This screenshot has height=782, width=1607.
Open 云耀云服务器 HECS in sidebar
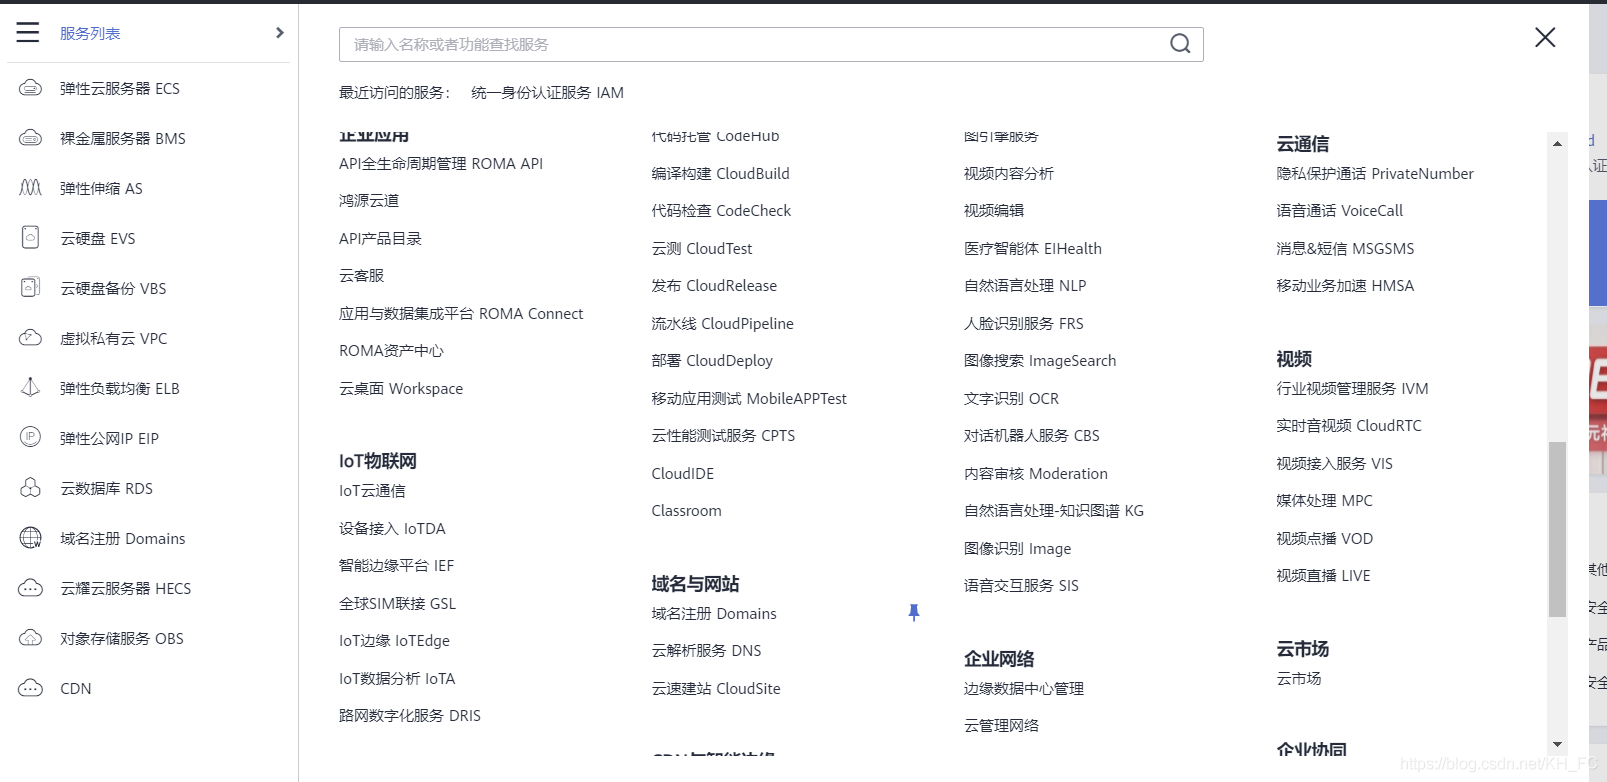126,588
